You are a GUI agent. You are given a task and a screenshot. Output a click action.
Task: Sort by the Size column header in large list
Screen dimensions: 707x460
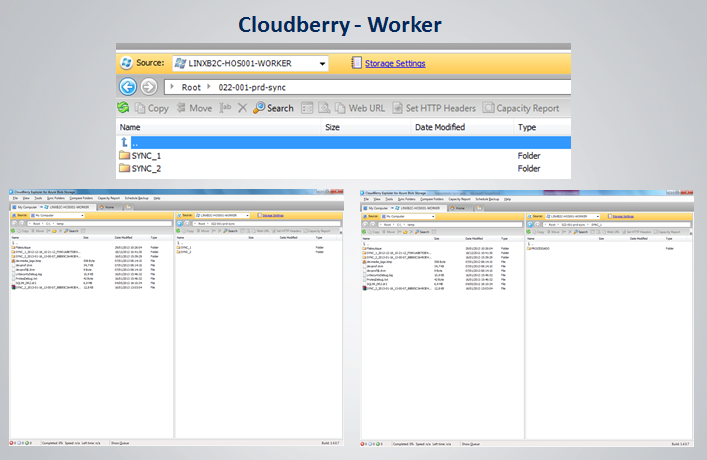point(366,127)
